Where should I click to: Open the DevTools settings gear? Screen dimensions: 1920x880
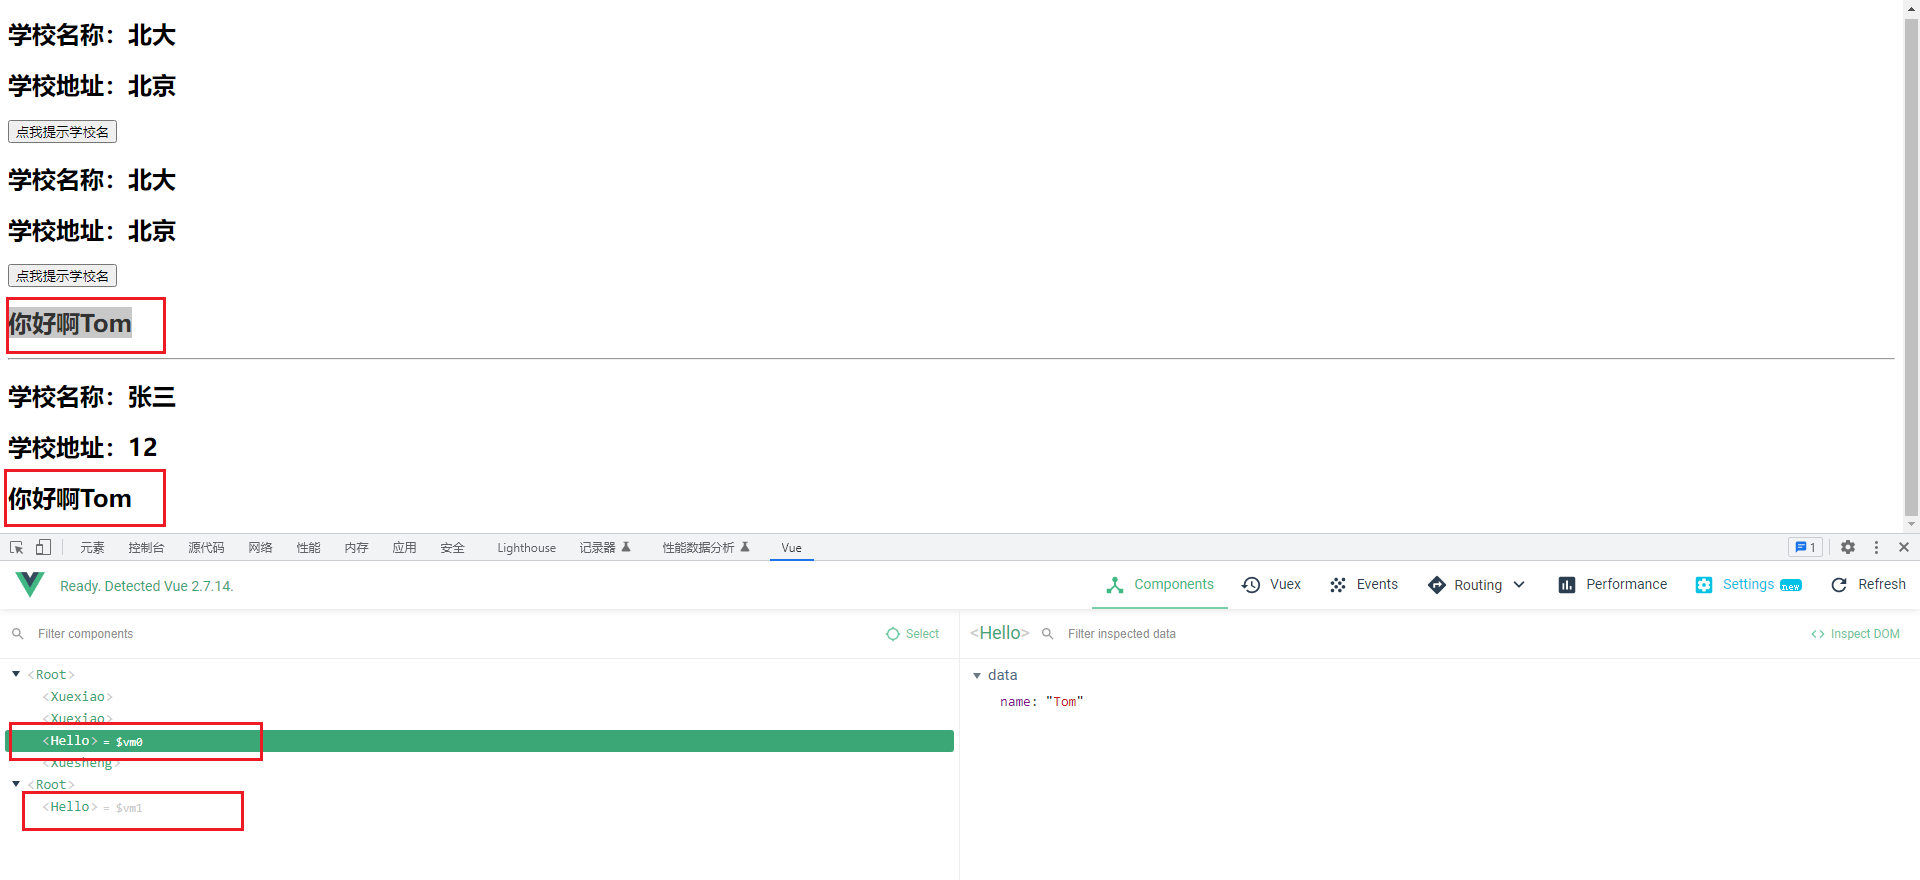click(x=1848, y=547)
